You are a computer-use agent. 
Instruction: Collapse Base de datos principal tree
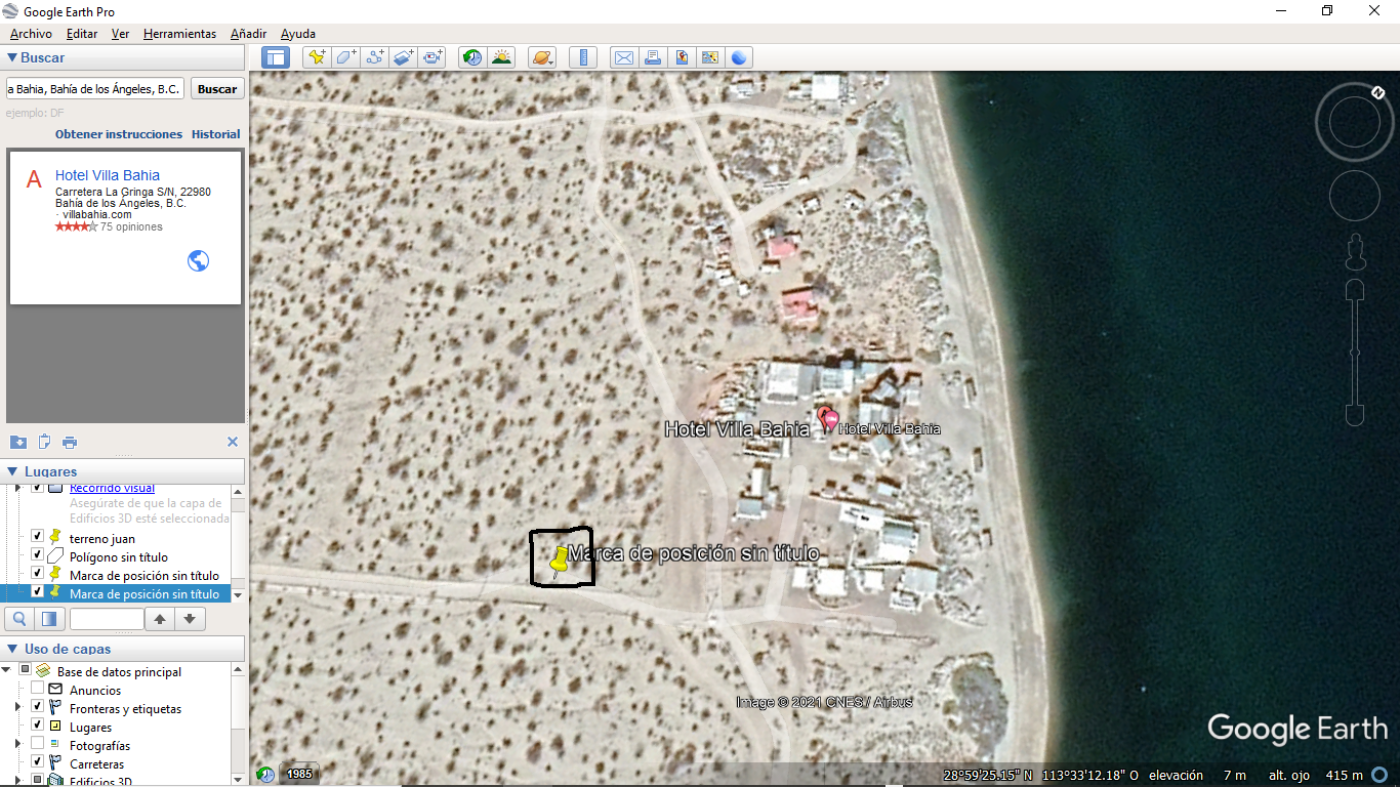tap(6, 671)
